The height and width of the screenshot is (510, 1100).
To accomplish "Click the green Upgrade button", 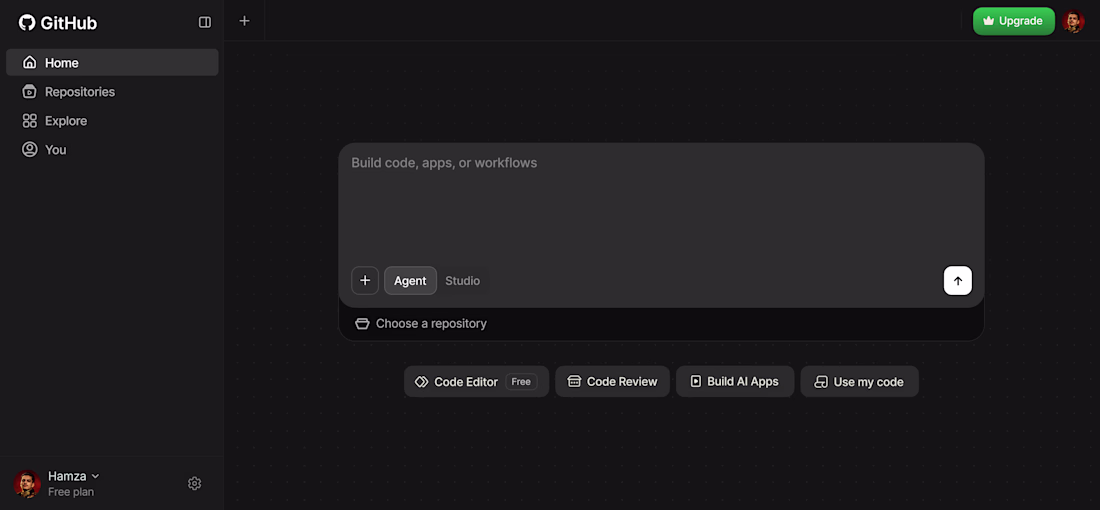I will [1014, 21].
